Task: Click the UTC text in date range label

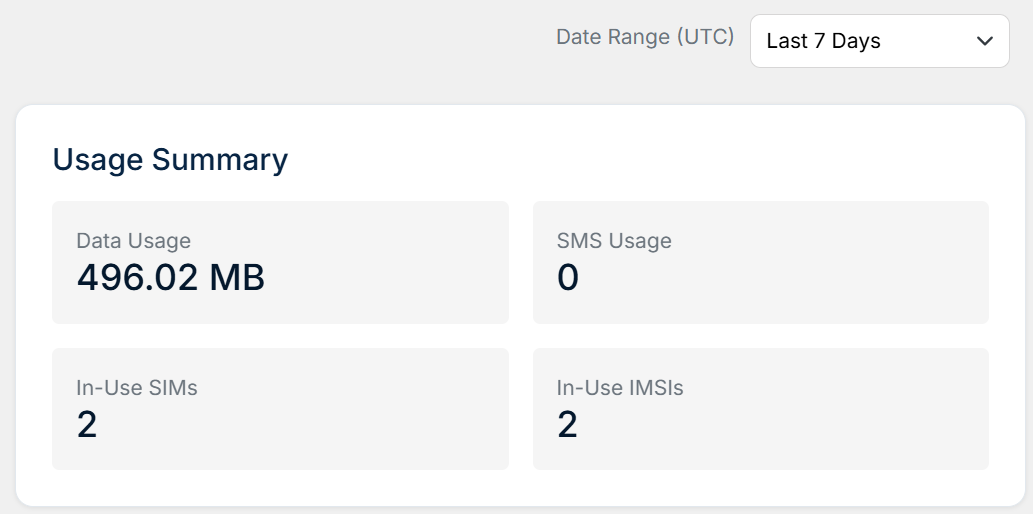Action: coord(705,37)
